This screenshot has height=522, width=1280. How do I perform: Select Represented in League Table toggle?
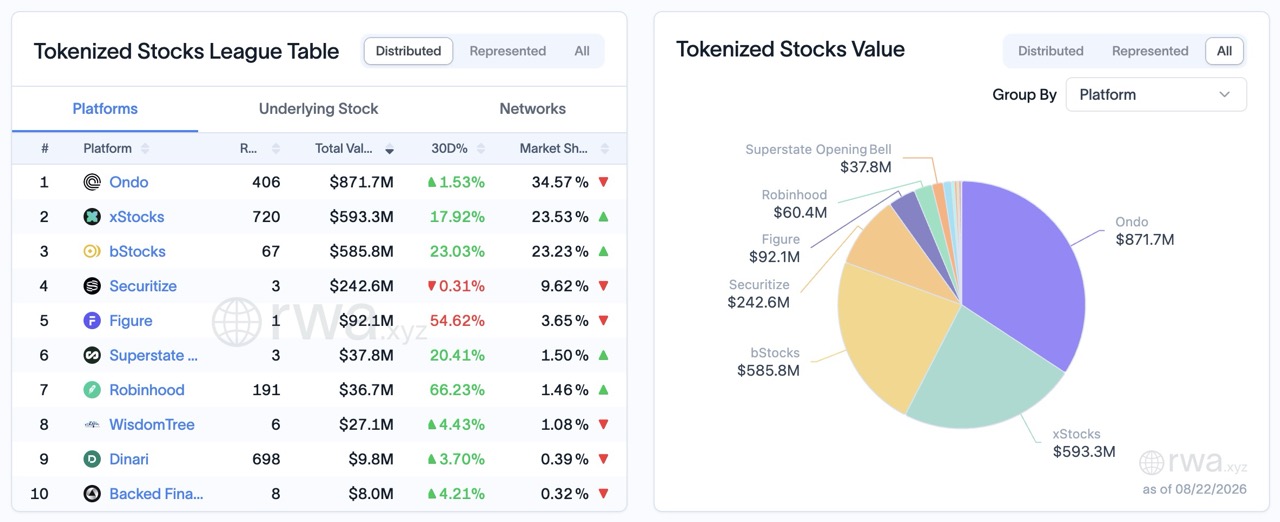[x=508, y=51]
